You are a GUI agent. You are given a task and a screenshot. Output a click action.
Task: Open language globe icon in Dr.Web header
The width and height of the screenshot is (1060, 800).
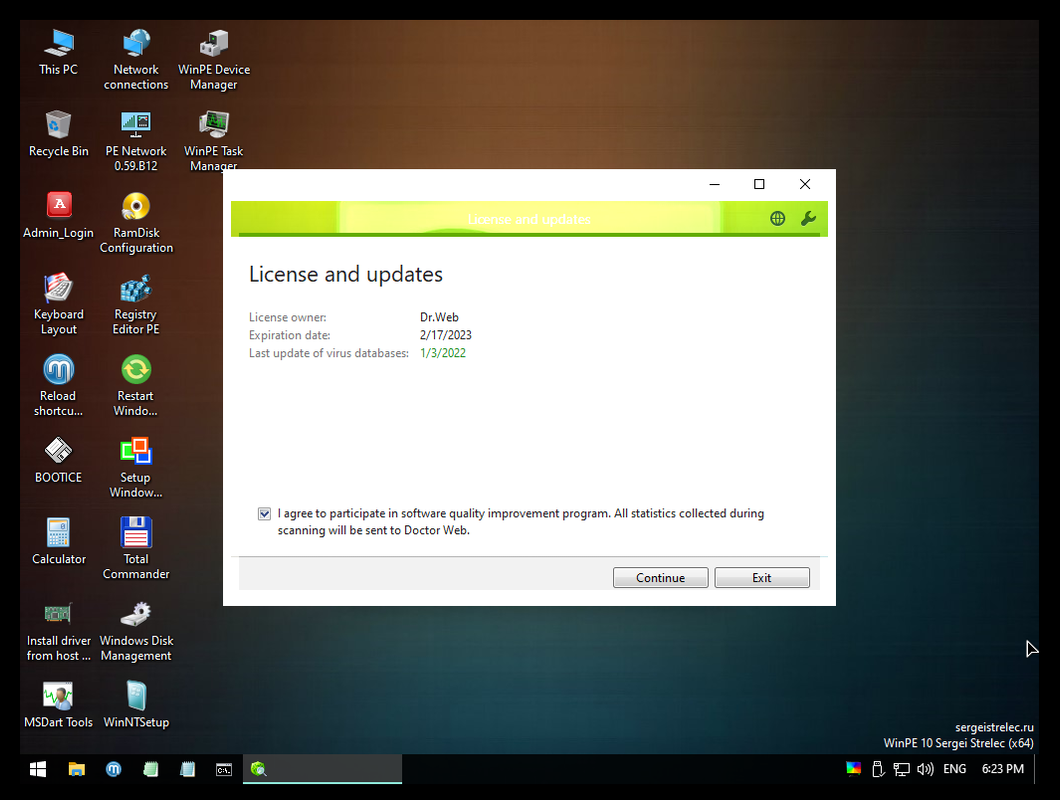pyautogui.click(x=777, y=218)
